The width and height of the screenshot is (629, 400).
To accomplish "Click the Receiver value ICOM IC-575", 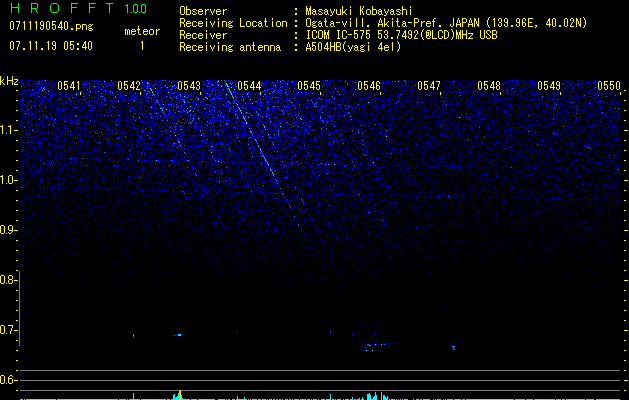I will [339, 35].
